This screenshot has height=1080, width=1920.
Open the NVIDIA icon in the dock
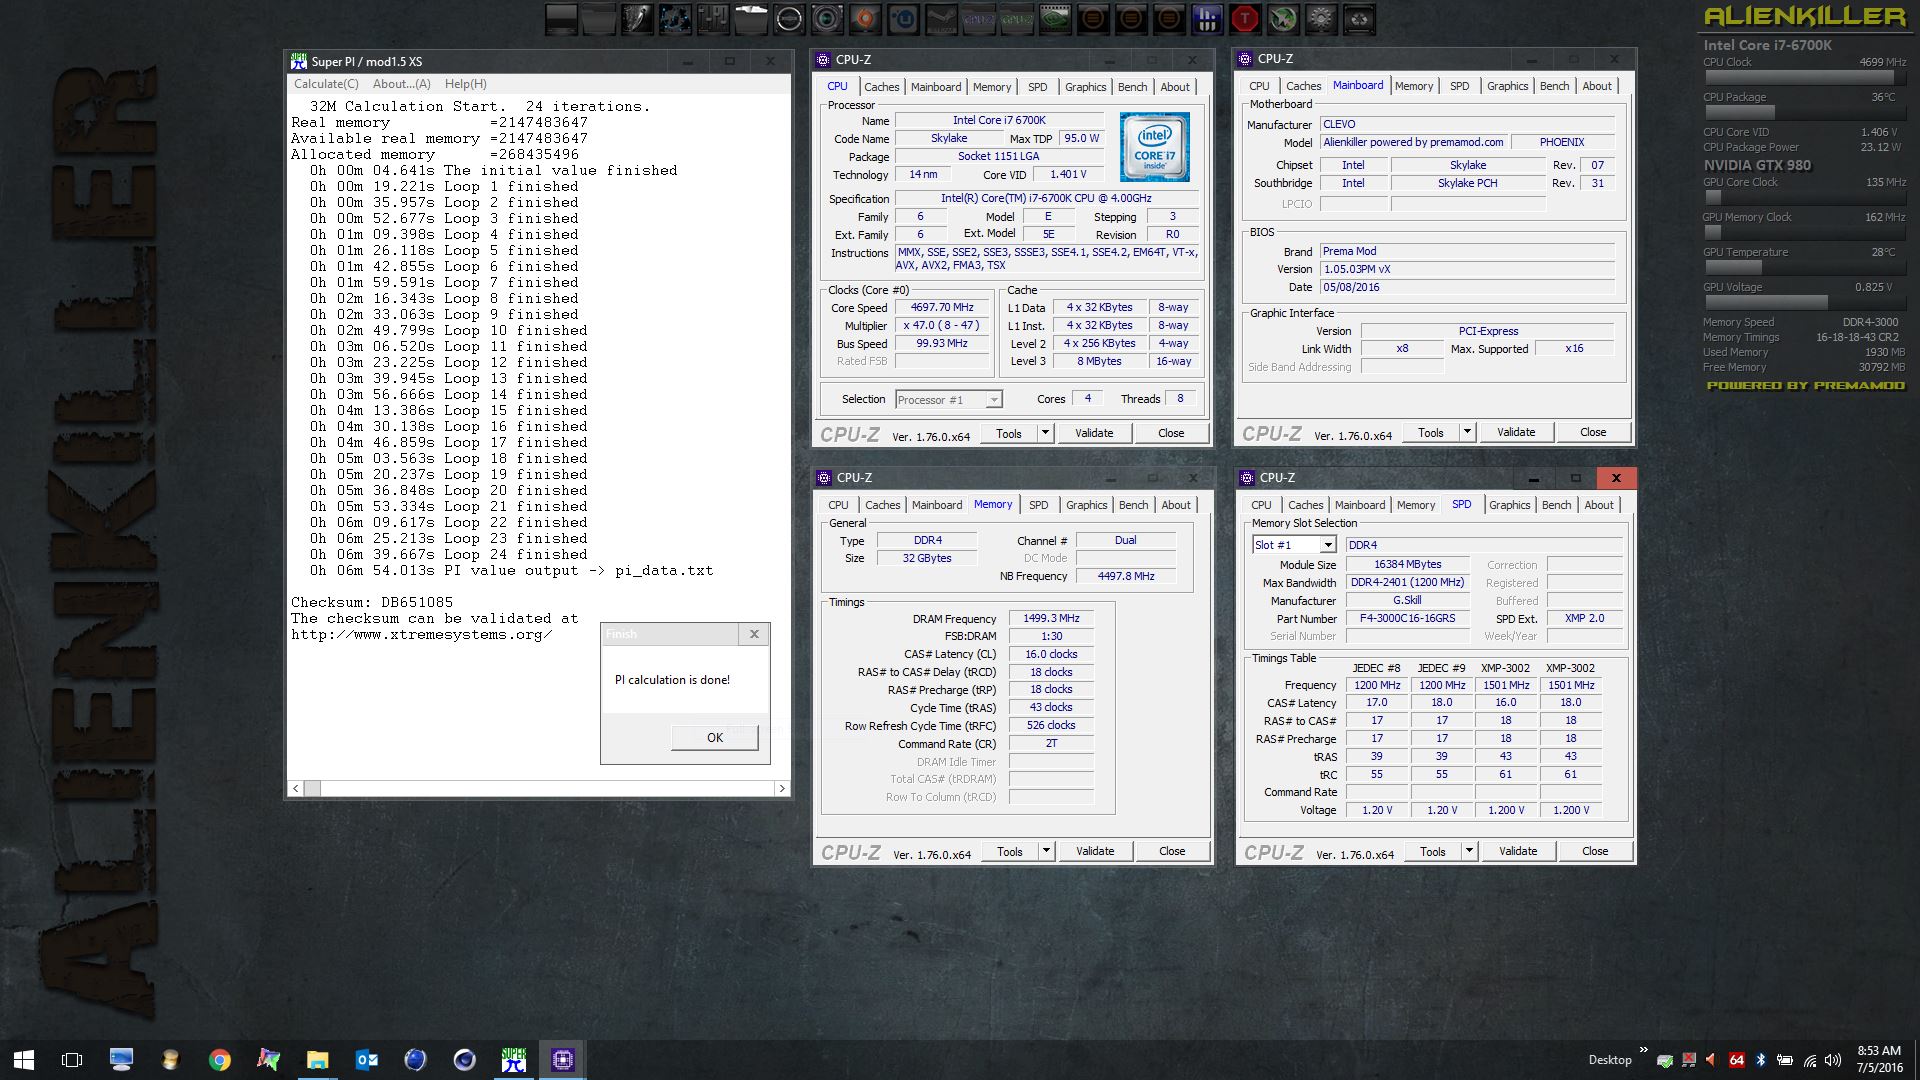(x=1055, y=19)
